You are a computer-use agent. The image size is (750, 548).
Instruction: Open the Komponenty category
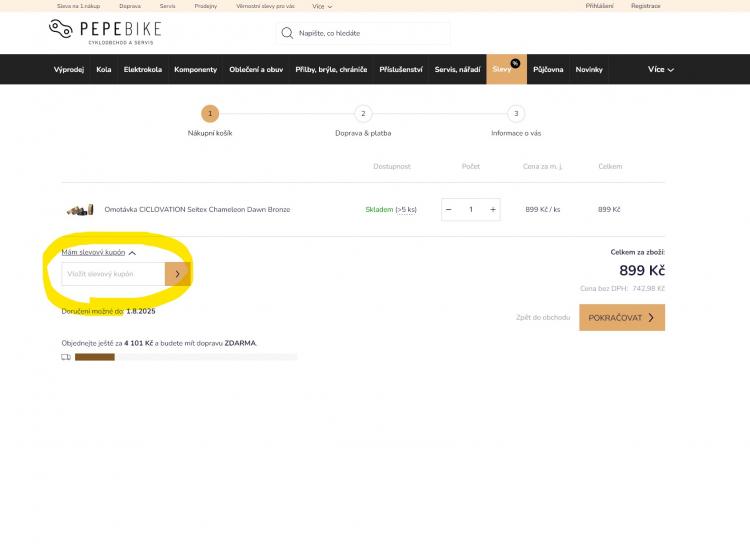[195, 70]
